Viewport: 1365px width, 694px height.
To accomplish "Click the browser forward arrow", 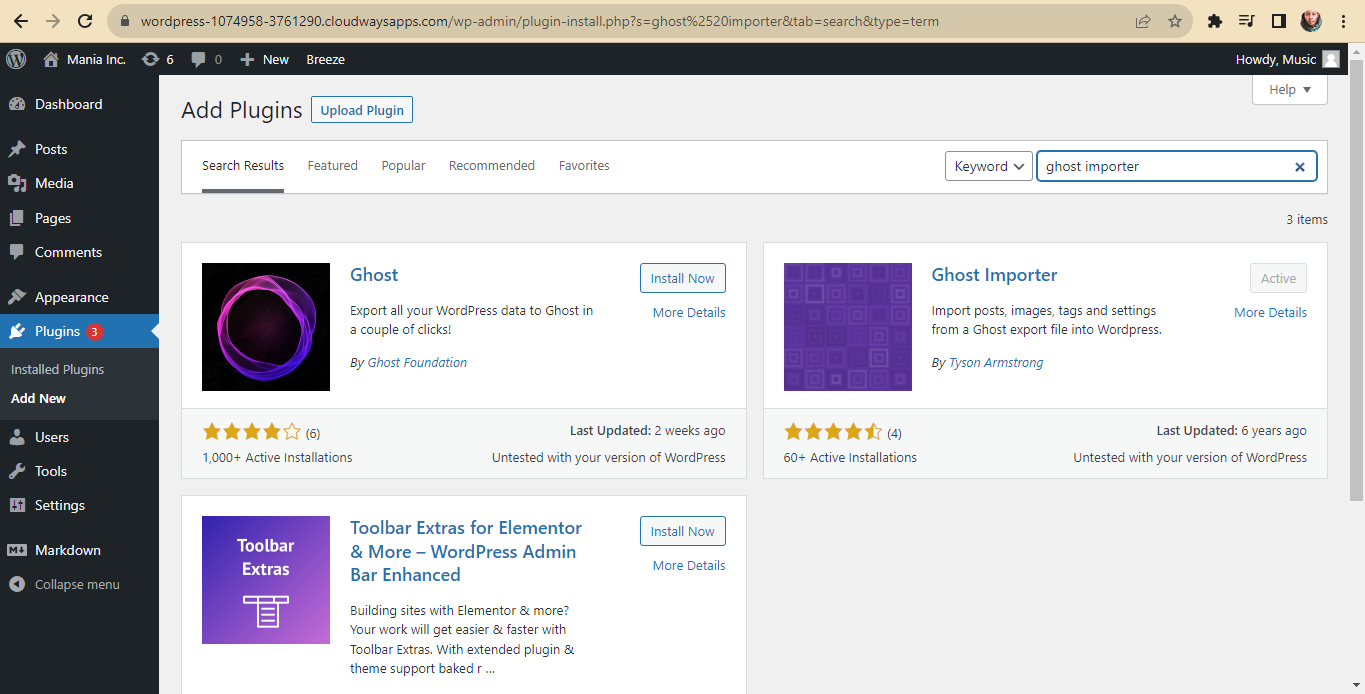I will 53,21.
